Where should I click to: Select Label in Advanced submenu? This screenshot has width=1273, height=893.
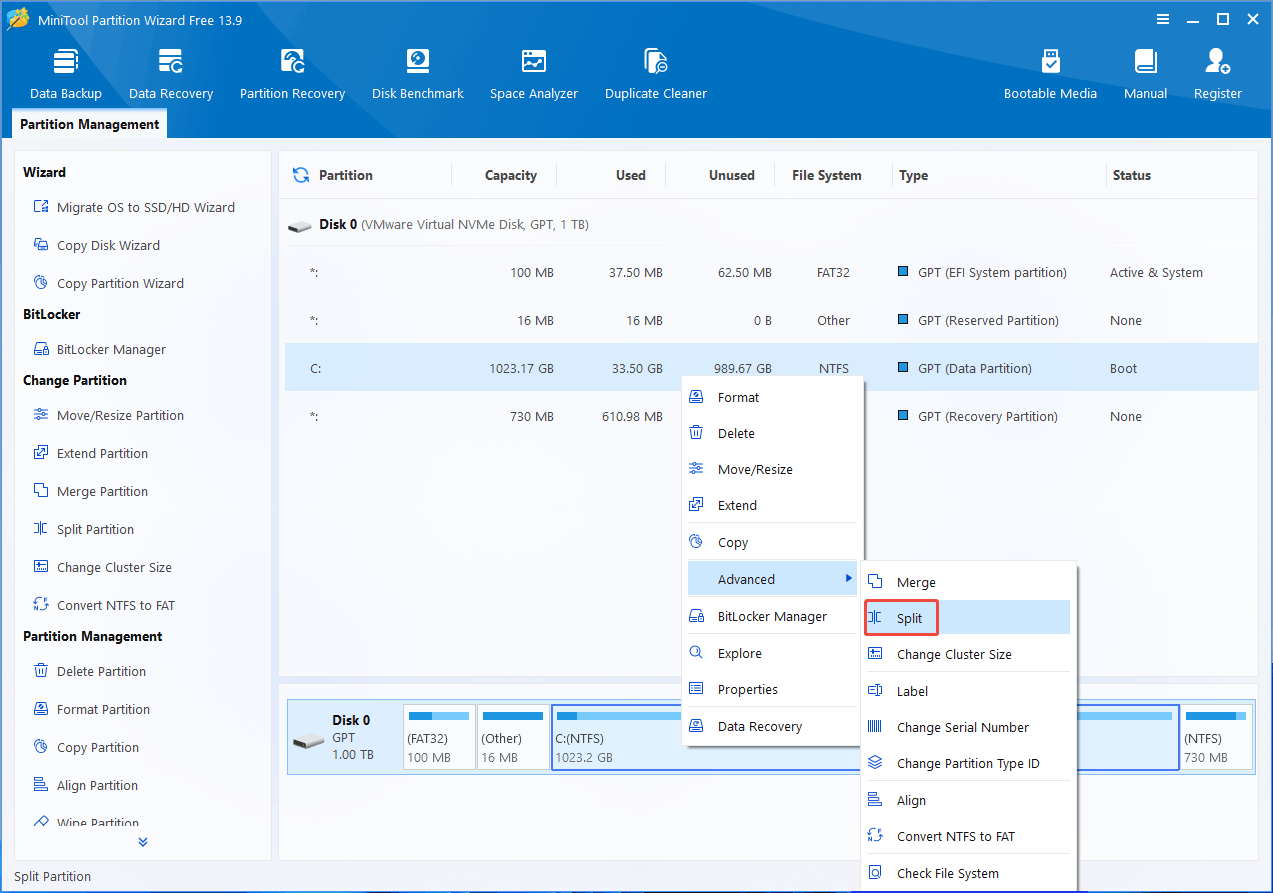(x=968, y=691)
